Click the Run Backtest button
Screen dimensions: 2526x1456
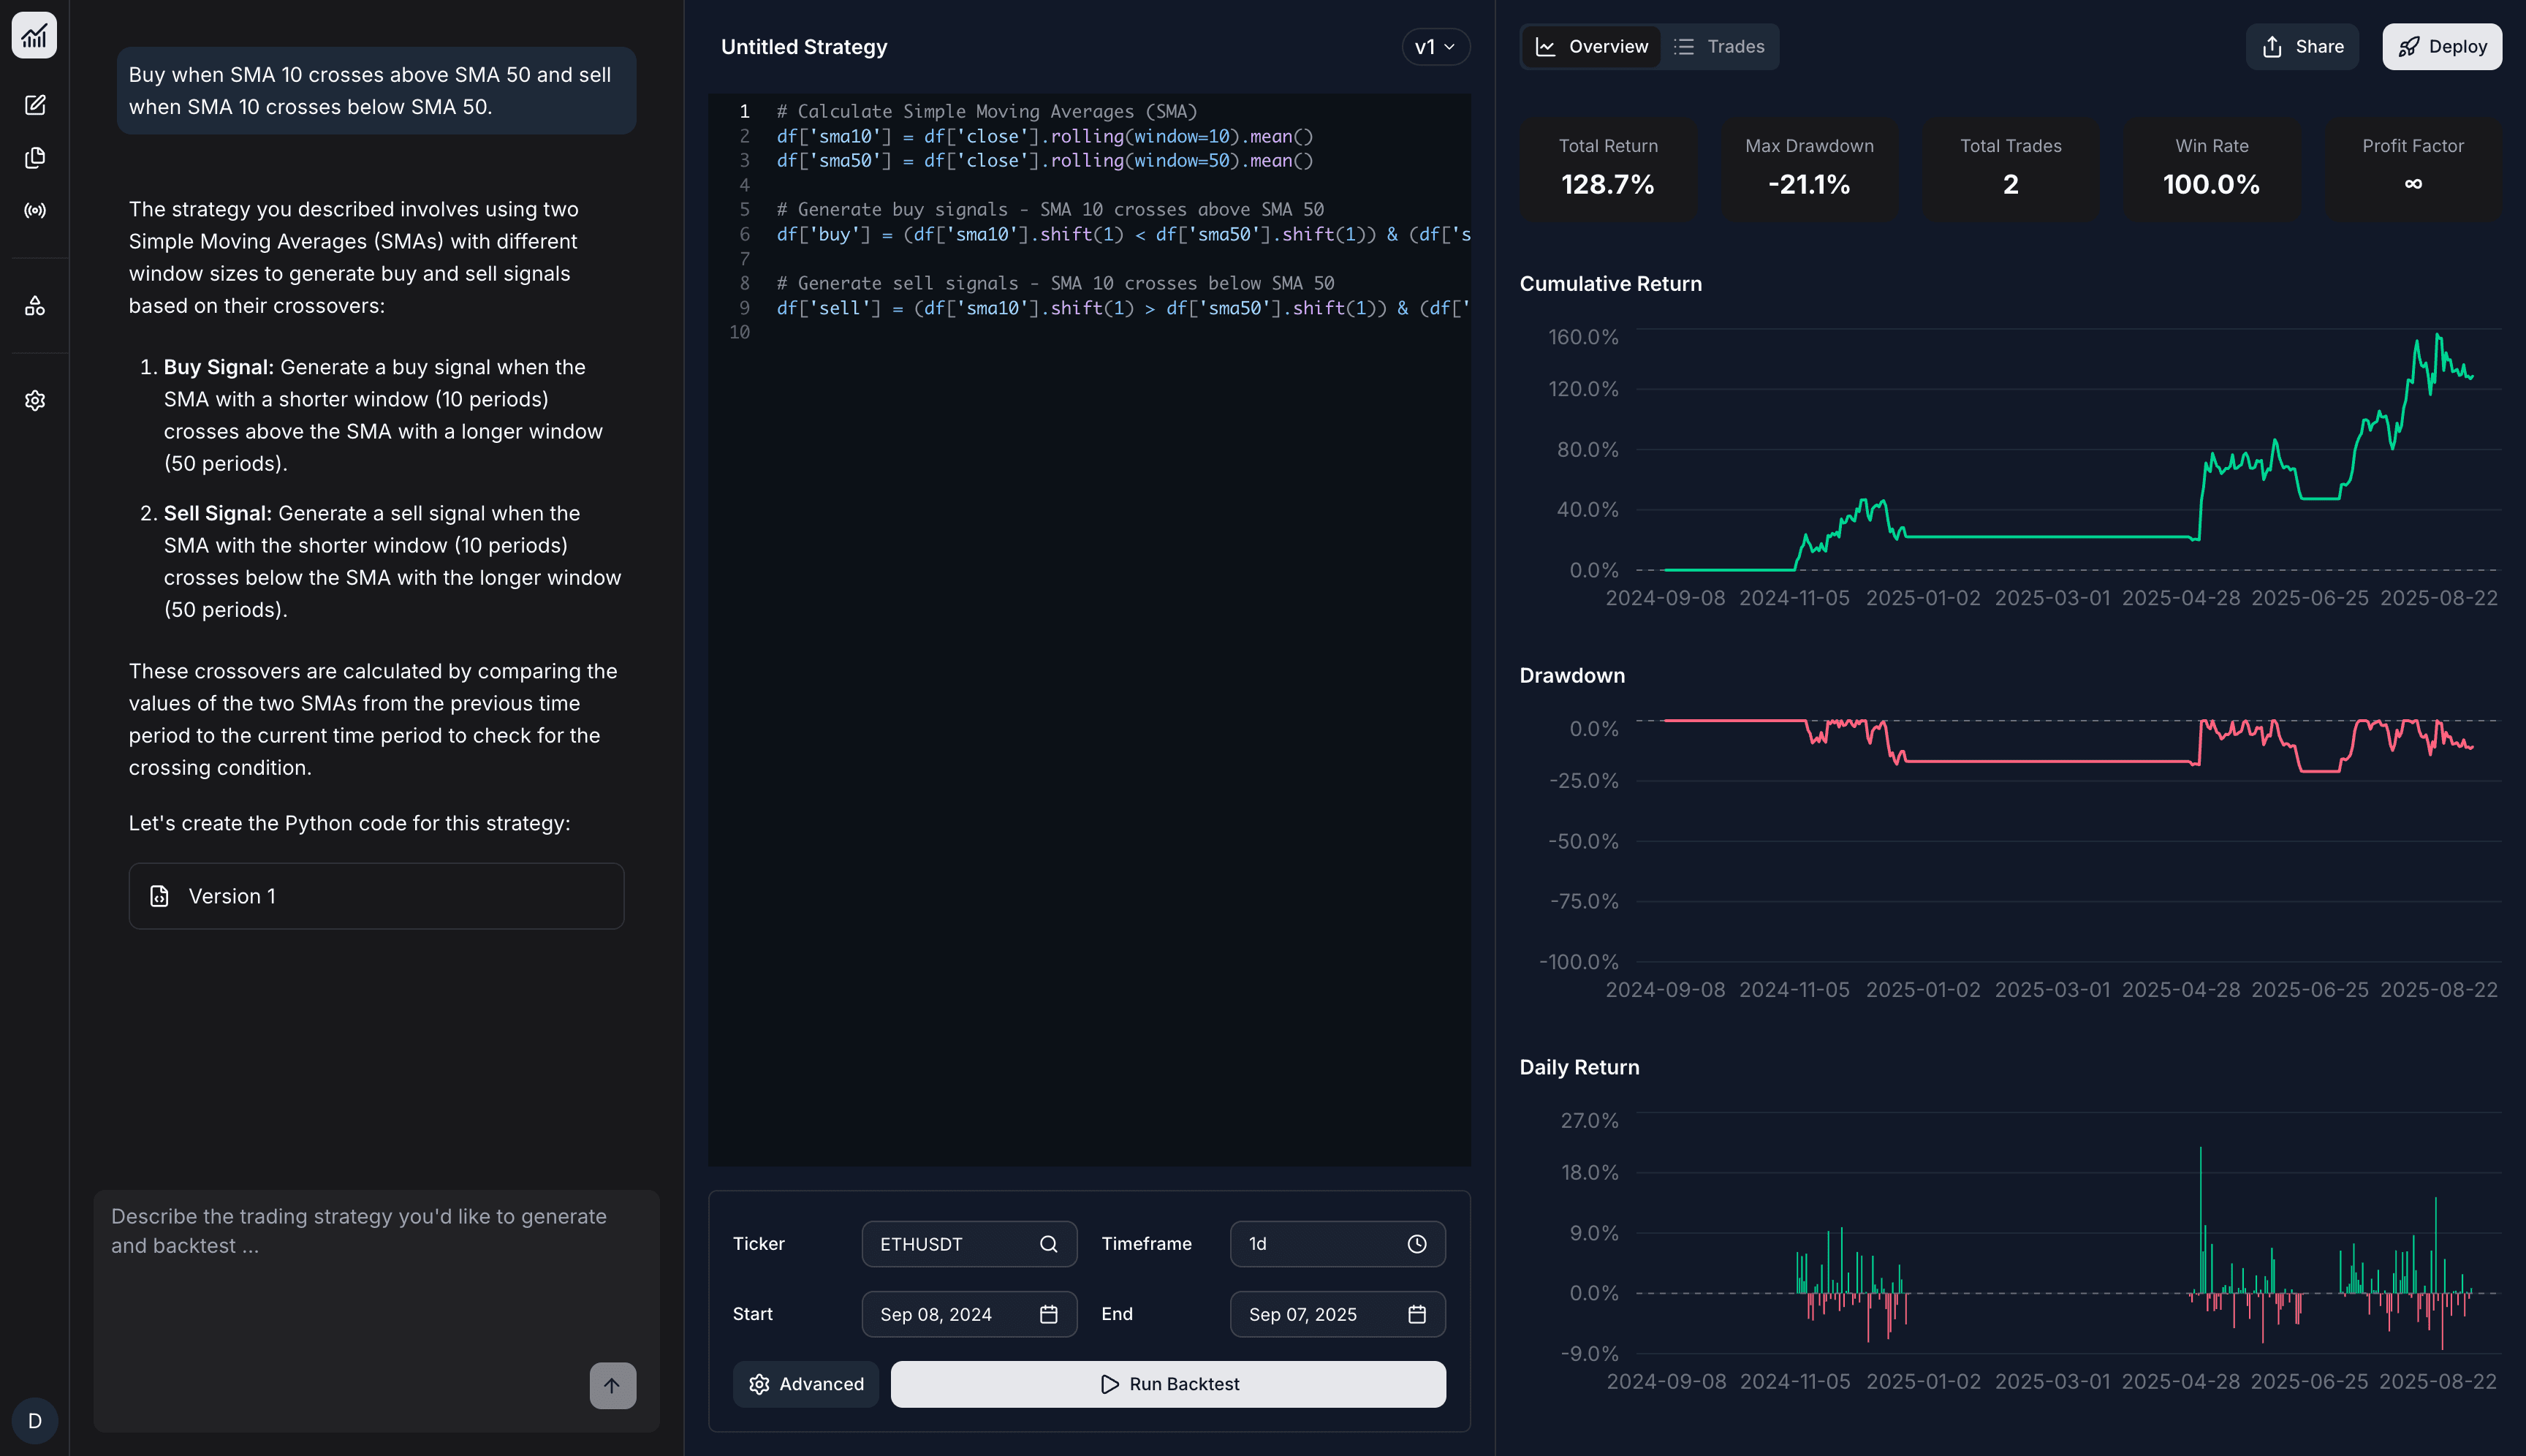[1168, 1384]
